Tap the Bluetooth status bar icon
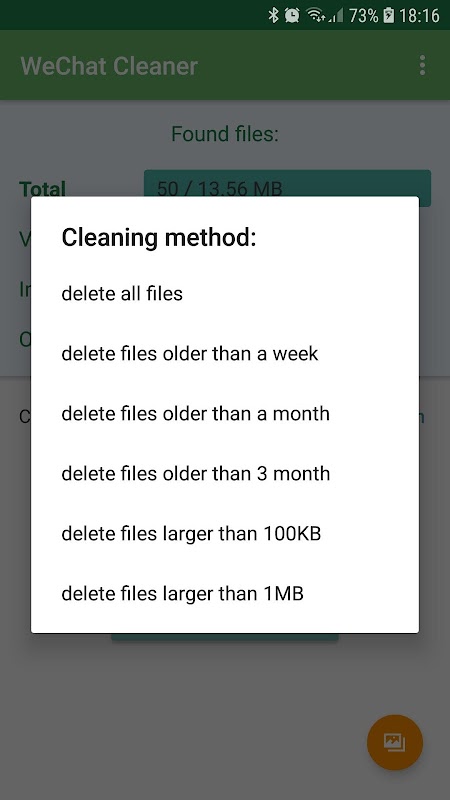Image resolution: width=450 pixels, height=800 pixels. 273,16
